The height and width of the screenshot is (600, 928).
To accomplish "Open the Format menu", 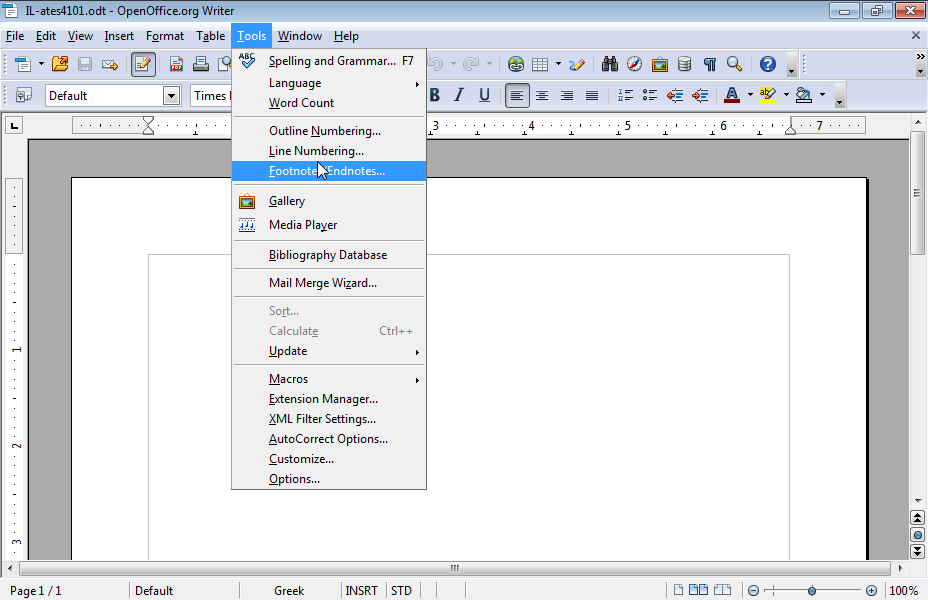I will (165, 36).
